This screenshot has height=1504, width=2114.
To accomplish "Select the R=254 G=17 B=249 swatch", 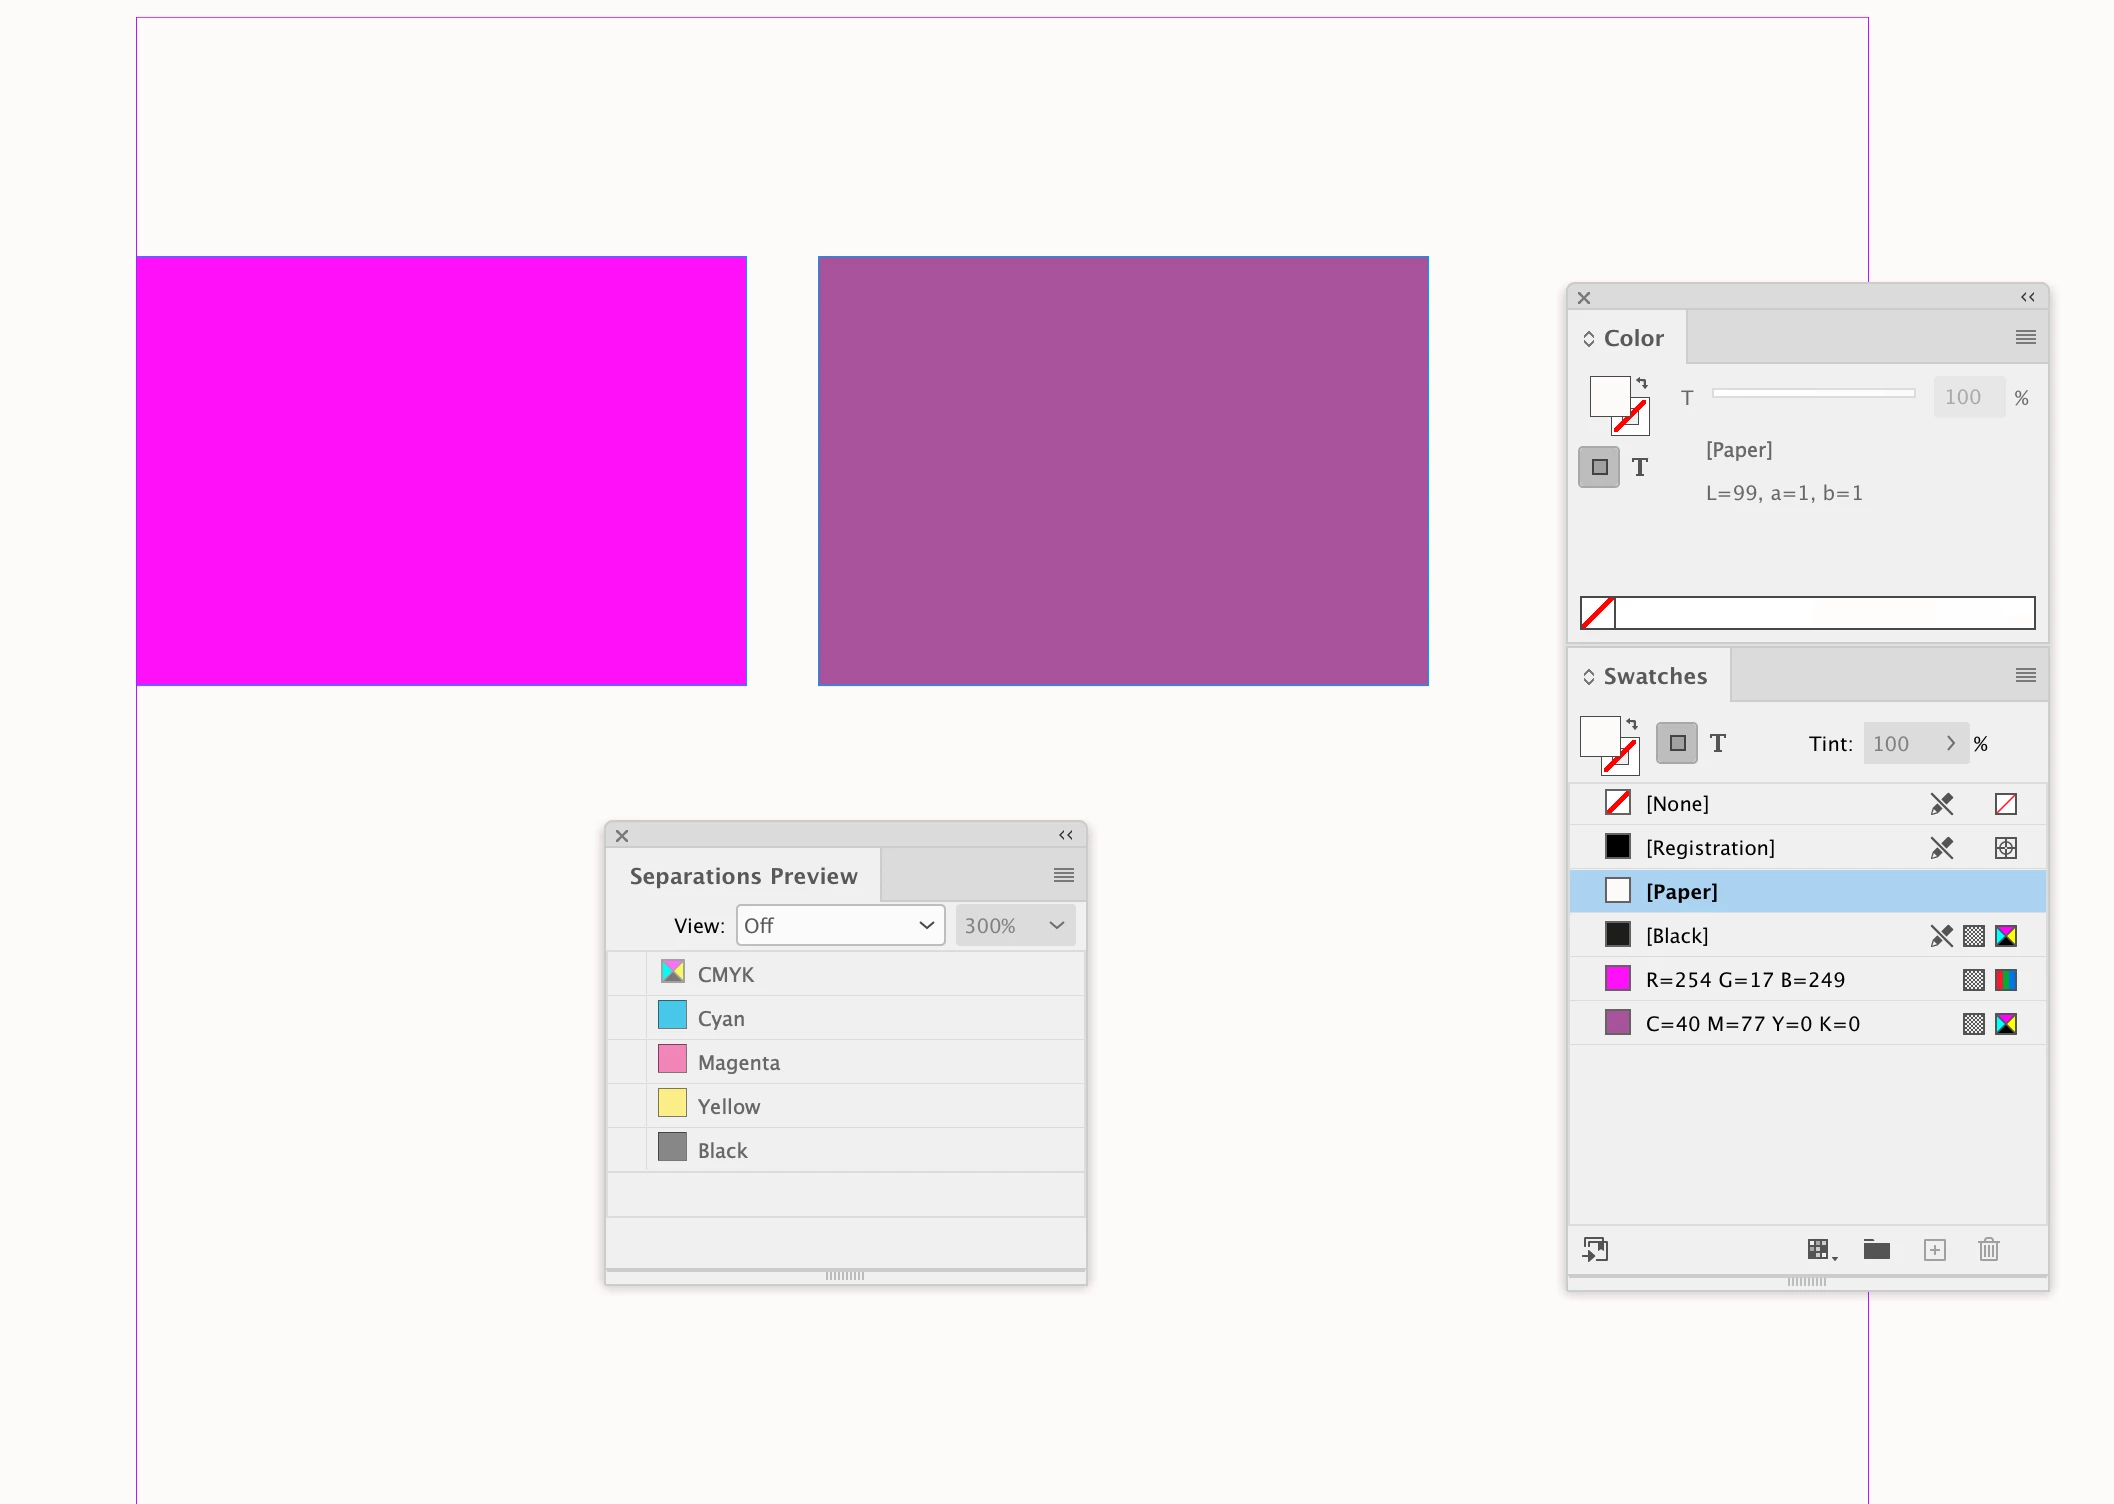I will (1745, 980).
